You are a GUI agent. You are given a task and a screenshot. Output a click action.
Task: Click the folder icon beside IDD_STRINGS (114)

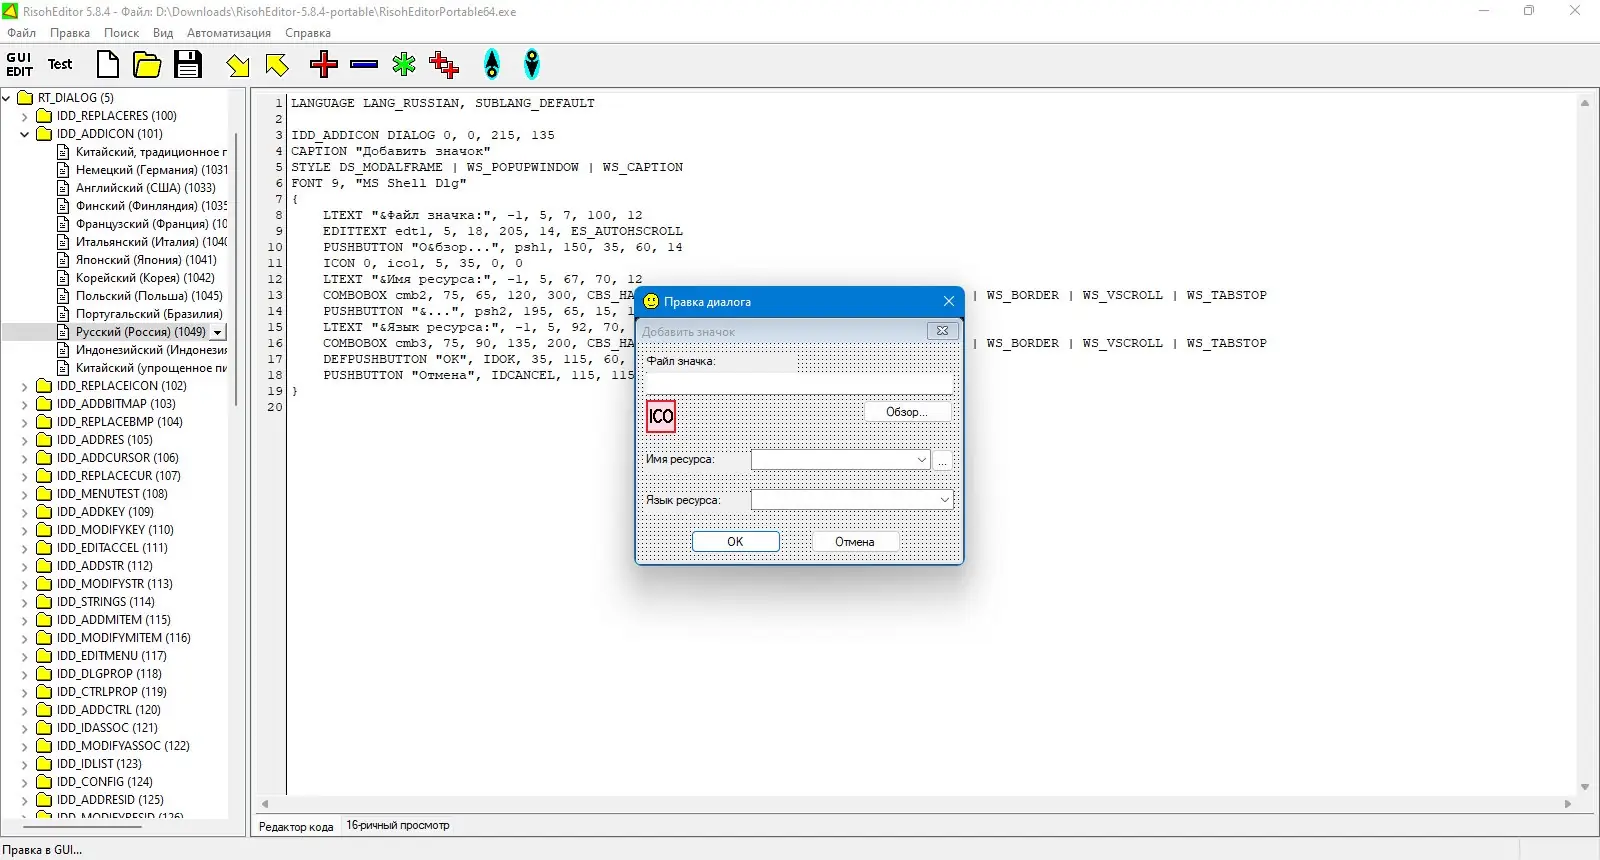click(44, 602)
